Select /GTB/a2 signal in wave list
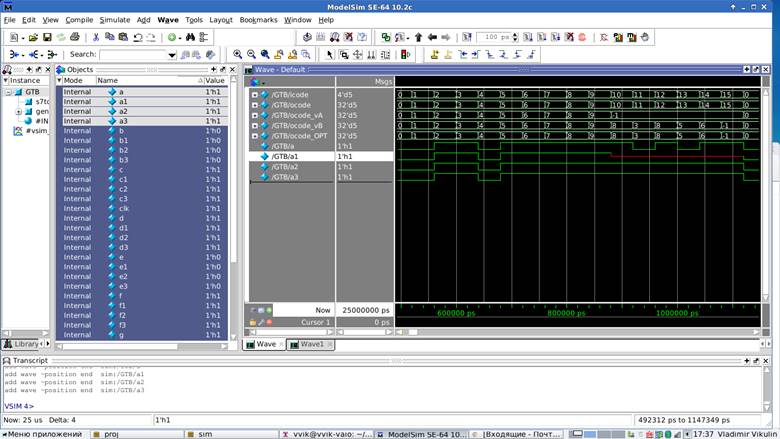Image resolution: width=780 pixels, height=439 pixels. (285, 167)
